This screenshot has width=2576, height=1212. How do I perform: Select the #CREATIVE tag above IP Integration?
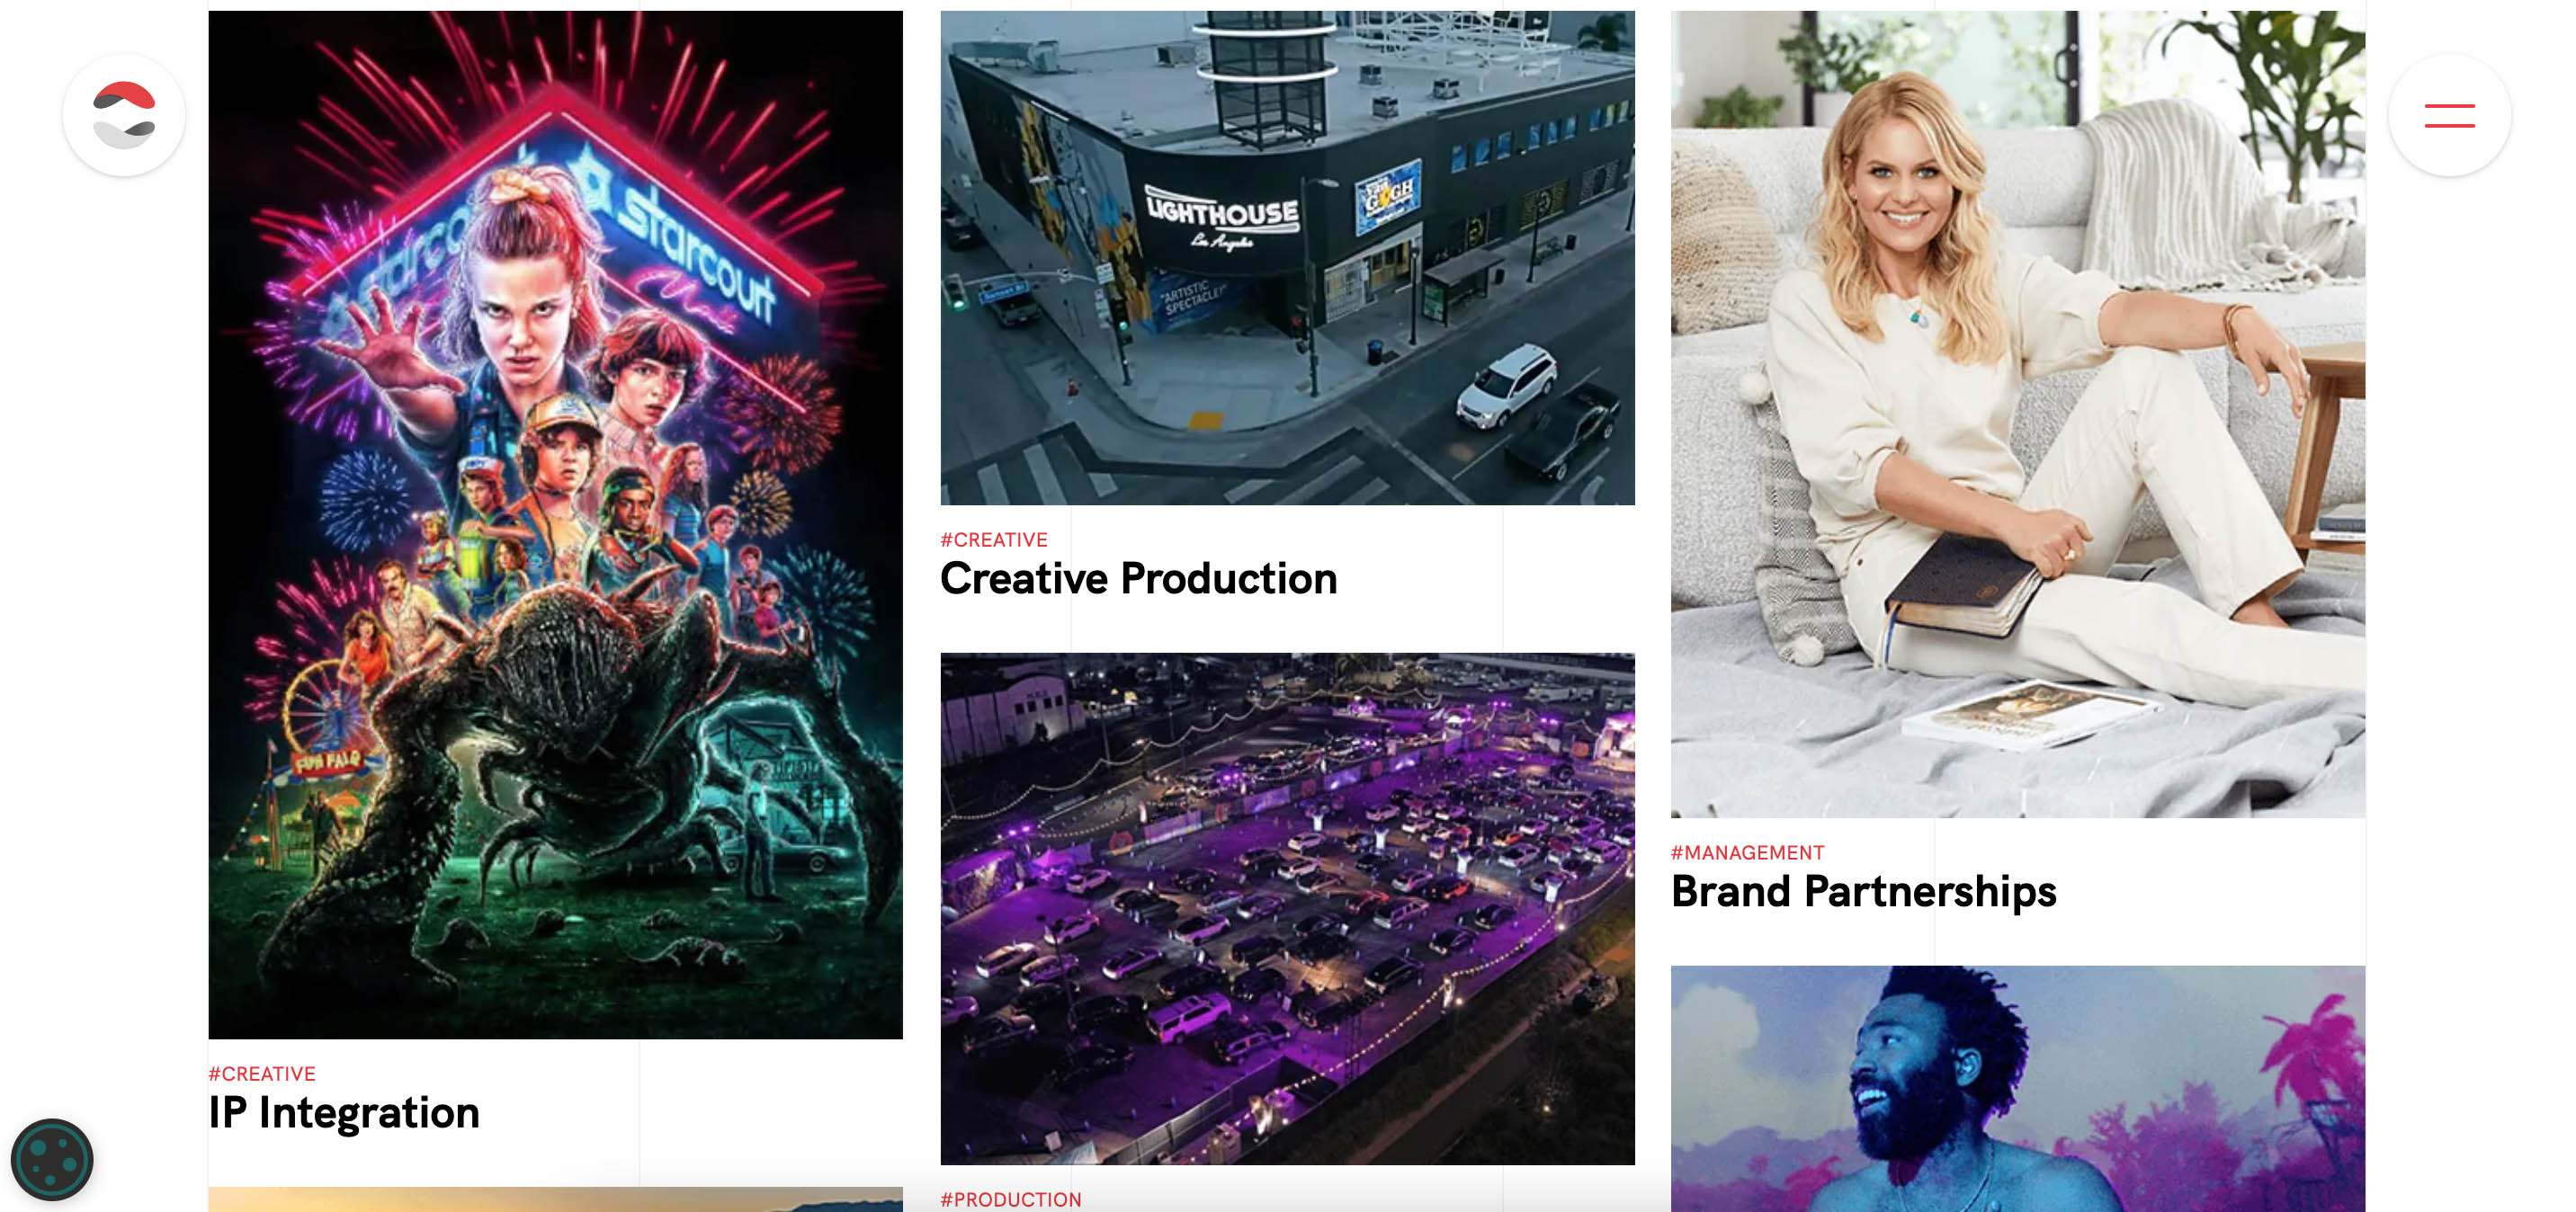pos(262,1074)
